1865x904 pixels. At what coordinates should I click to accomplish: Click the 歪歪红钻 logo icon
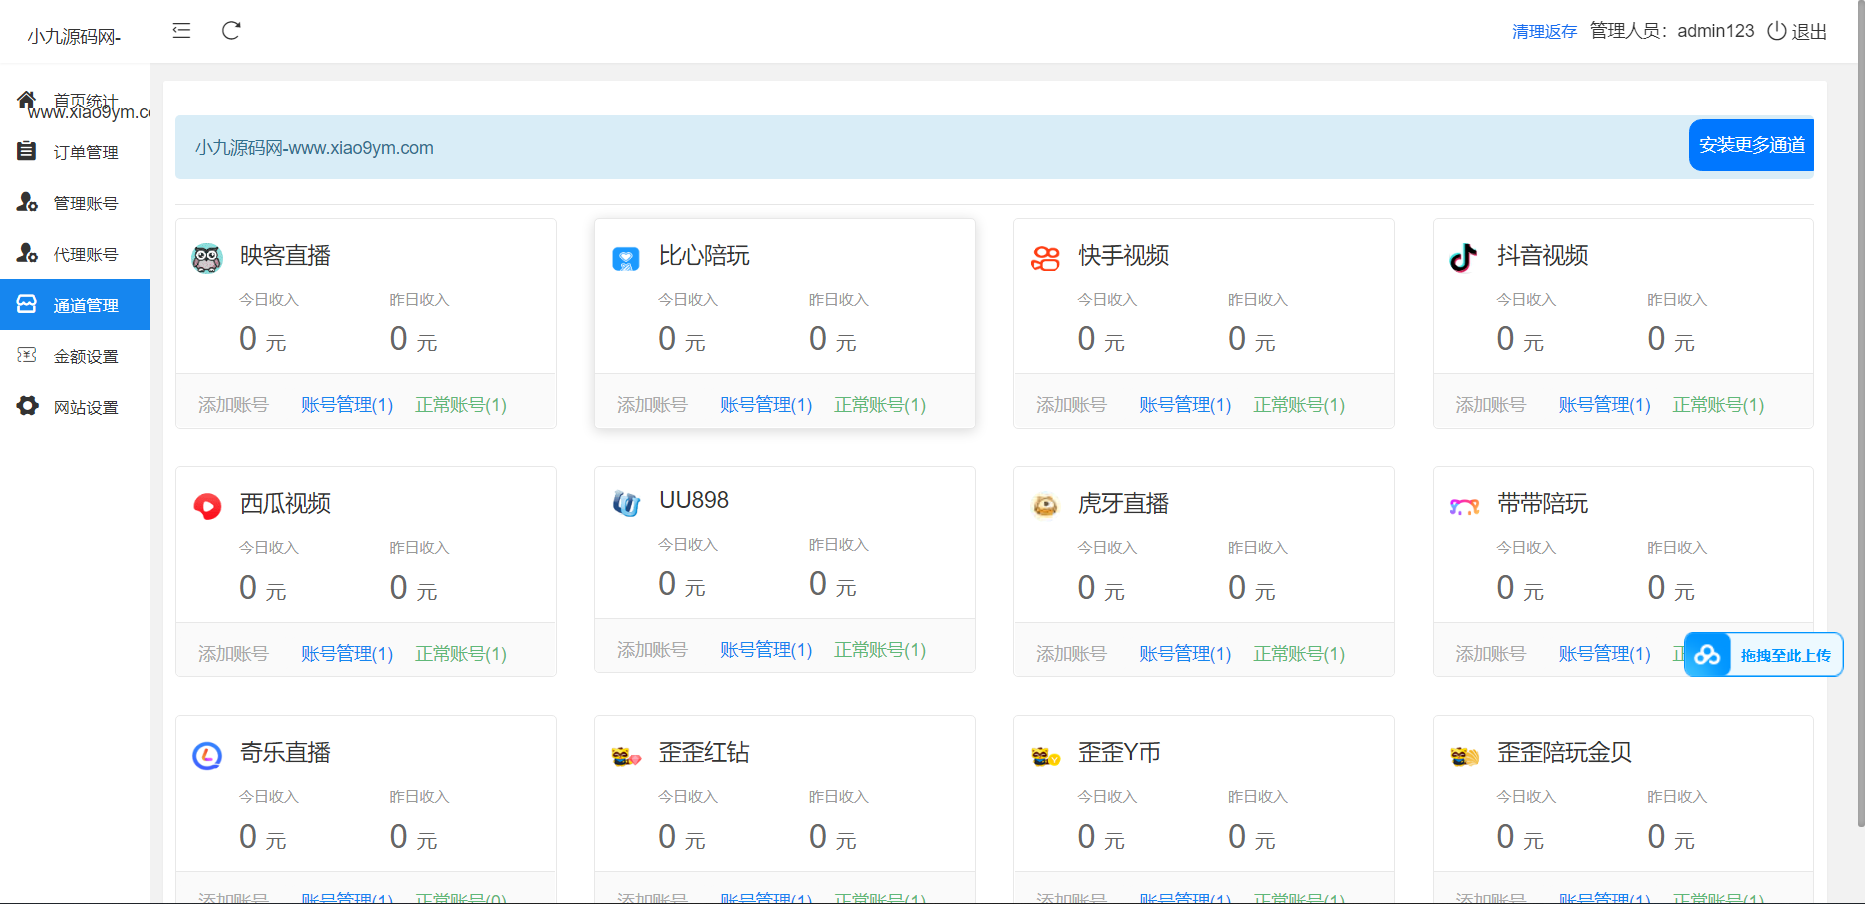click(626, 757)
